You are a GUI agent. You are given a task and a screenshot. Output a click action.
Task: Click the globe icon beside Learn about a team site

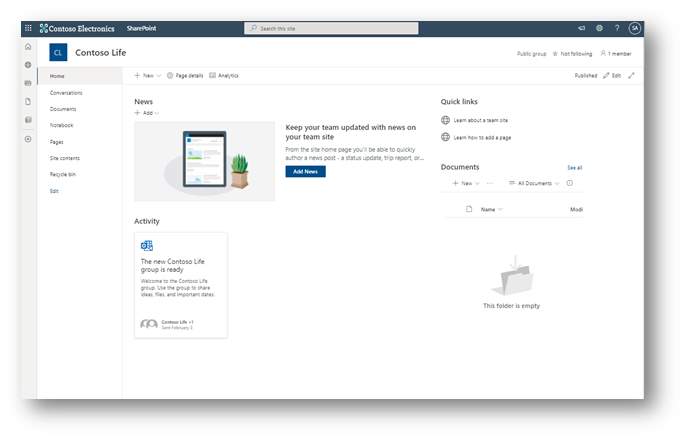(x=446, y=120)
